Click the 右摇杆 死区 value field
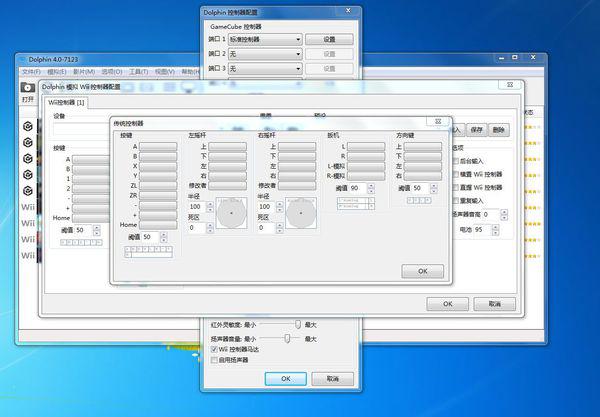This screenshot has width=600, height=417. (x=267, y=228)
